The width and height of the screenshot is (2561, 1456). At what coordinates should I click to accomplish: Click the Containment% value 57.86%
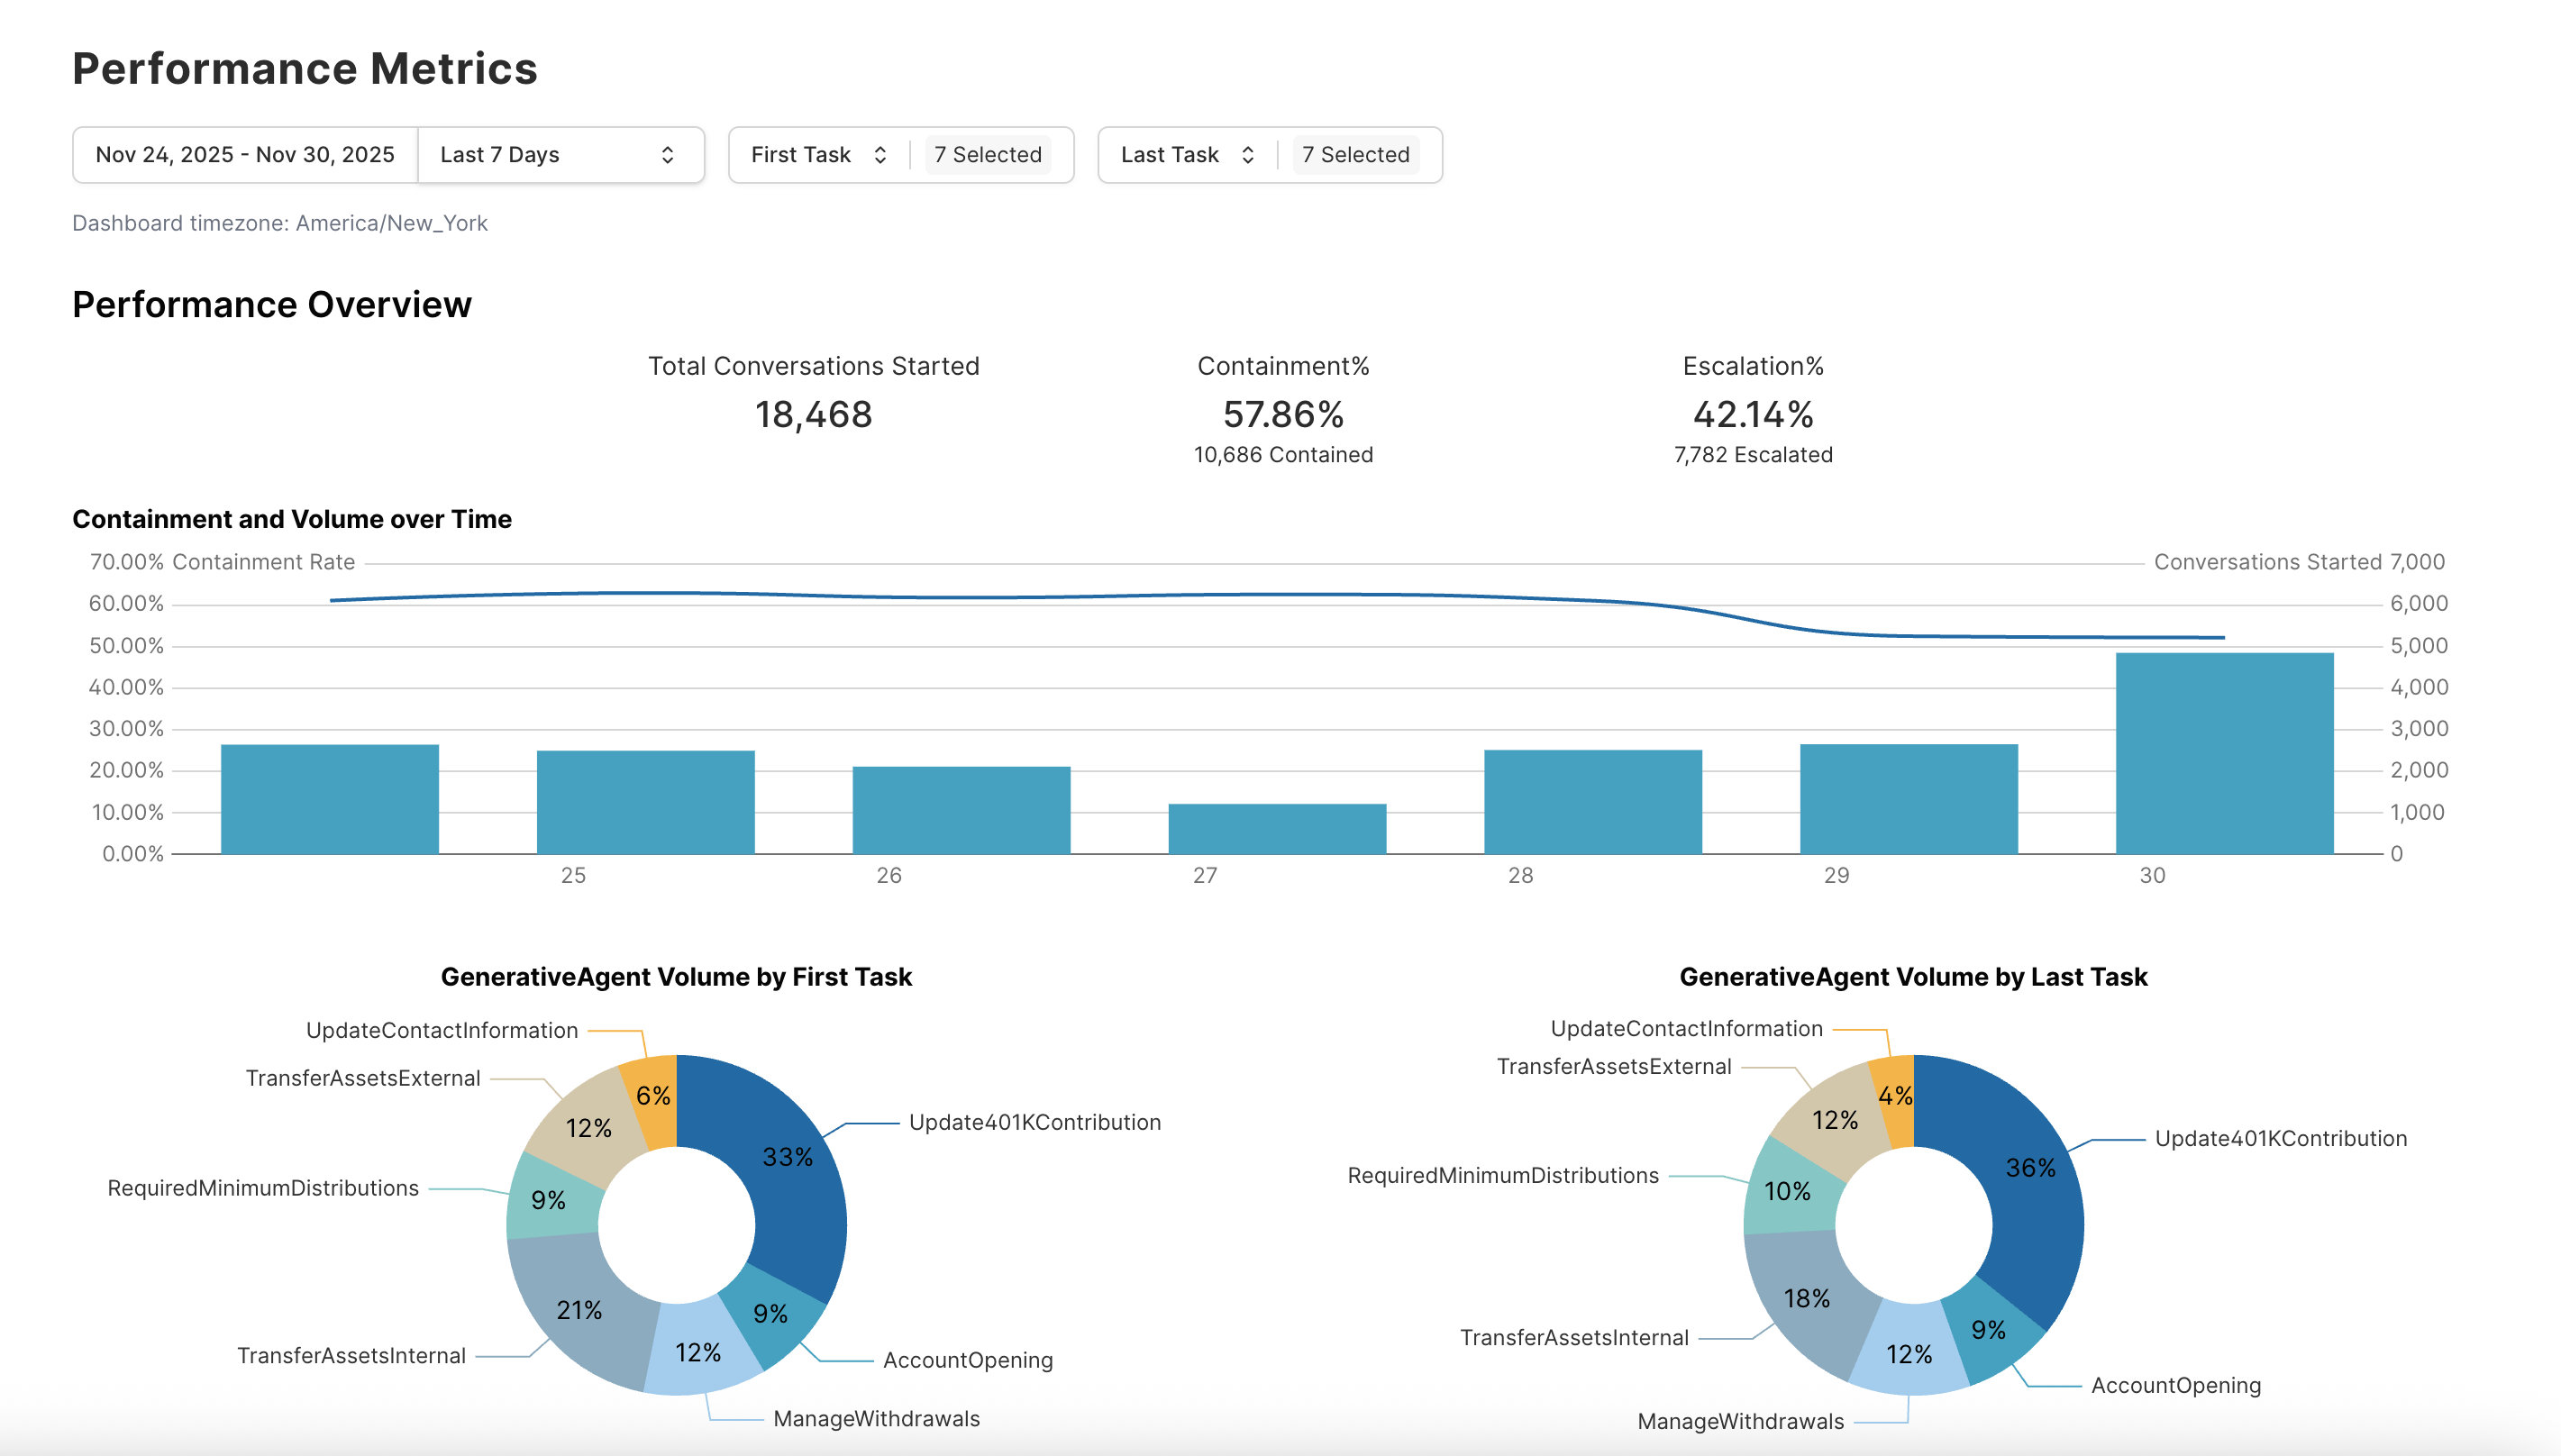[x=1283, y=415]
